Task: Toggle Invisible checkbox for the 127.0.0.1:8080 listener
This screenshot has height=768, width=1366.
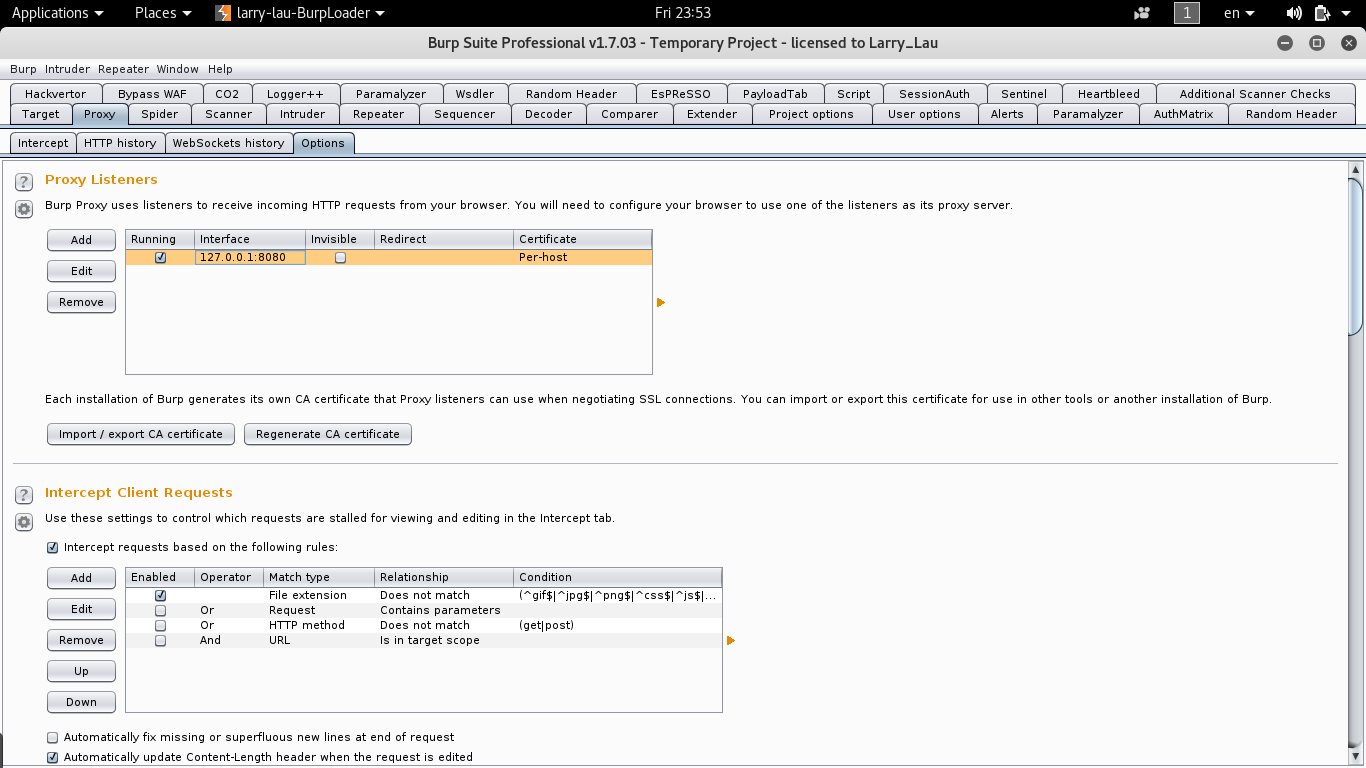Action: 340,257
